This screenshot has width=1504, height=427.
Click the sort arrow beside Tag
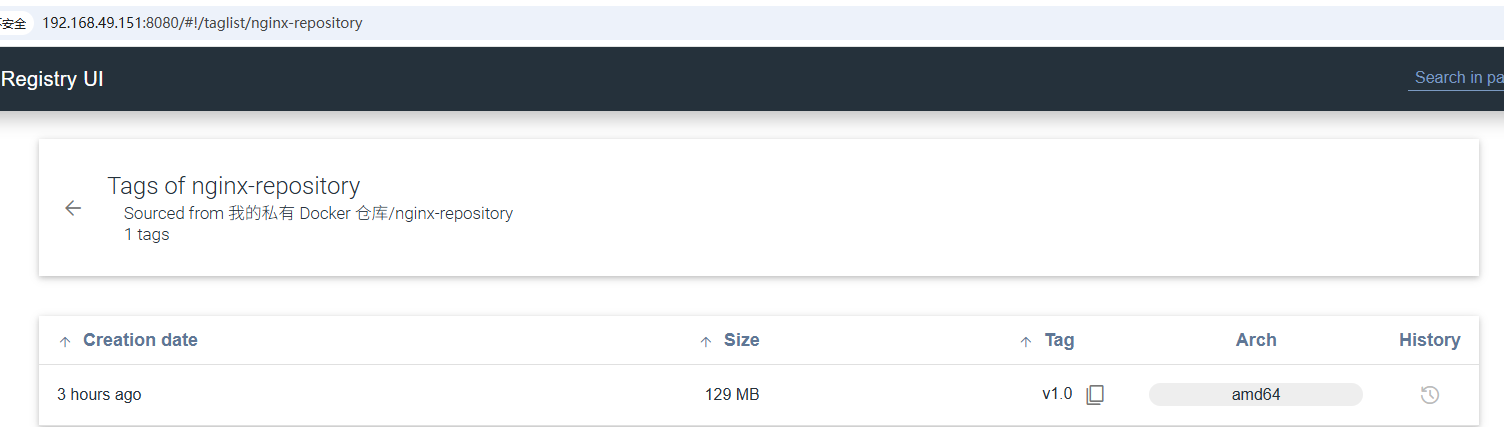1025,342
